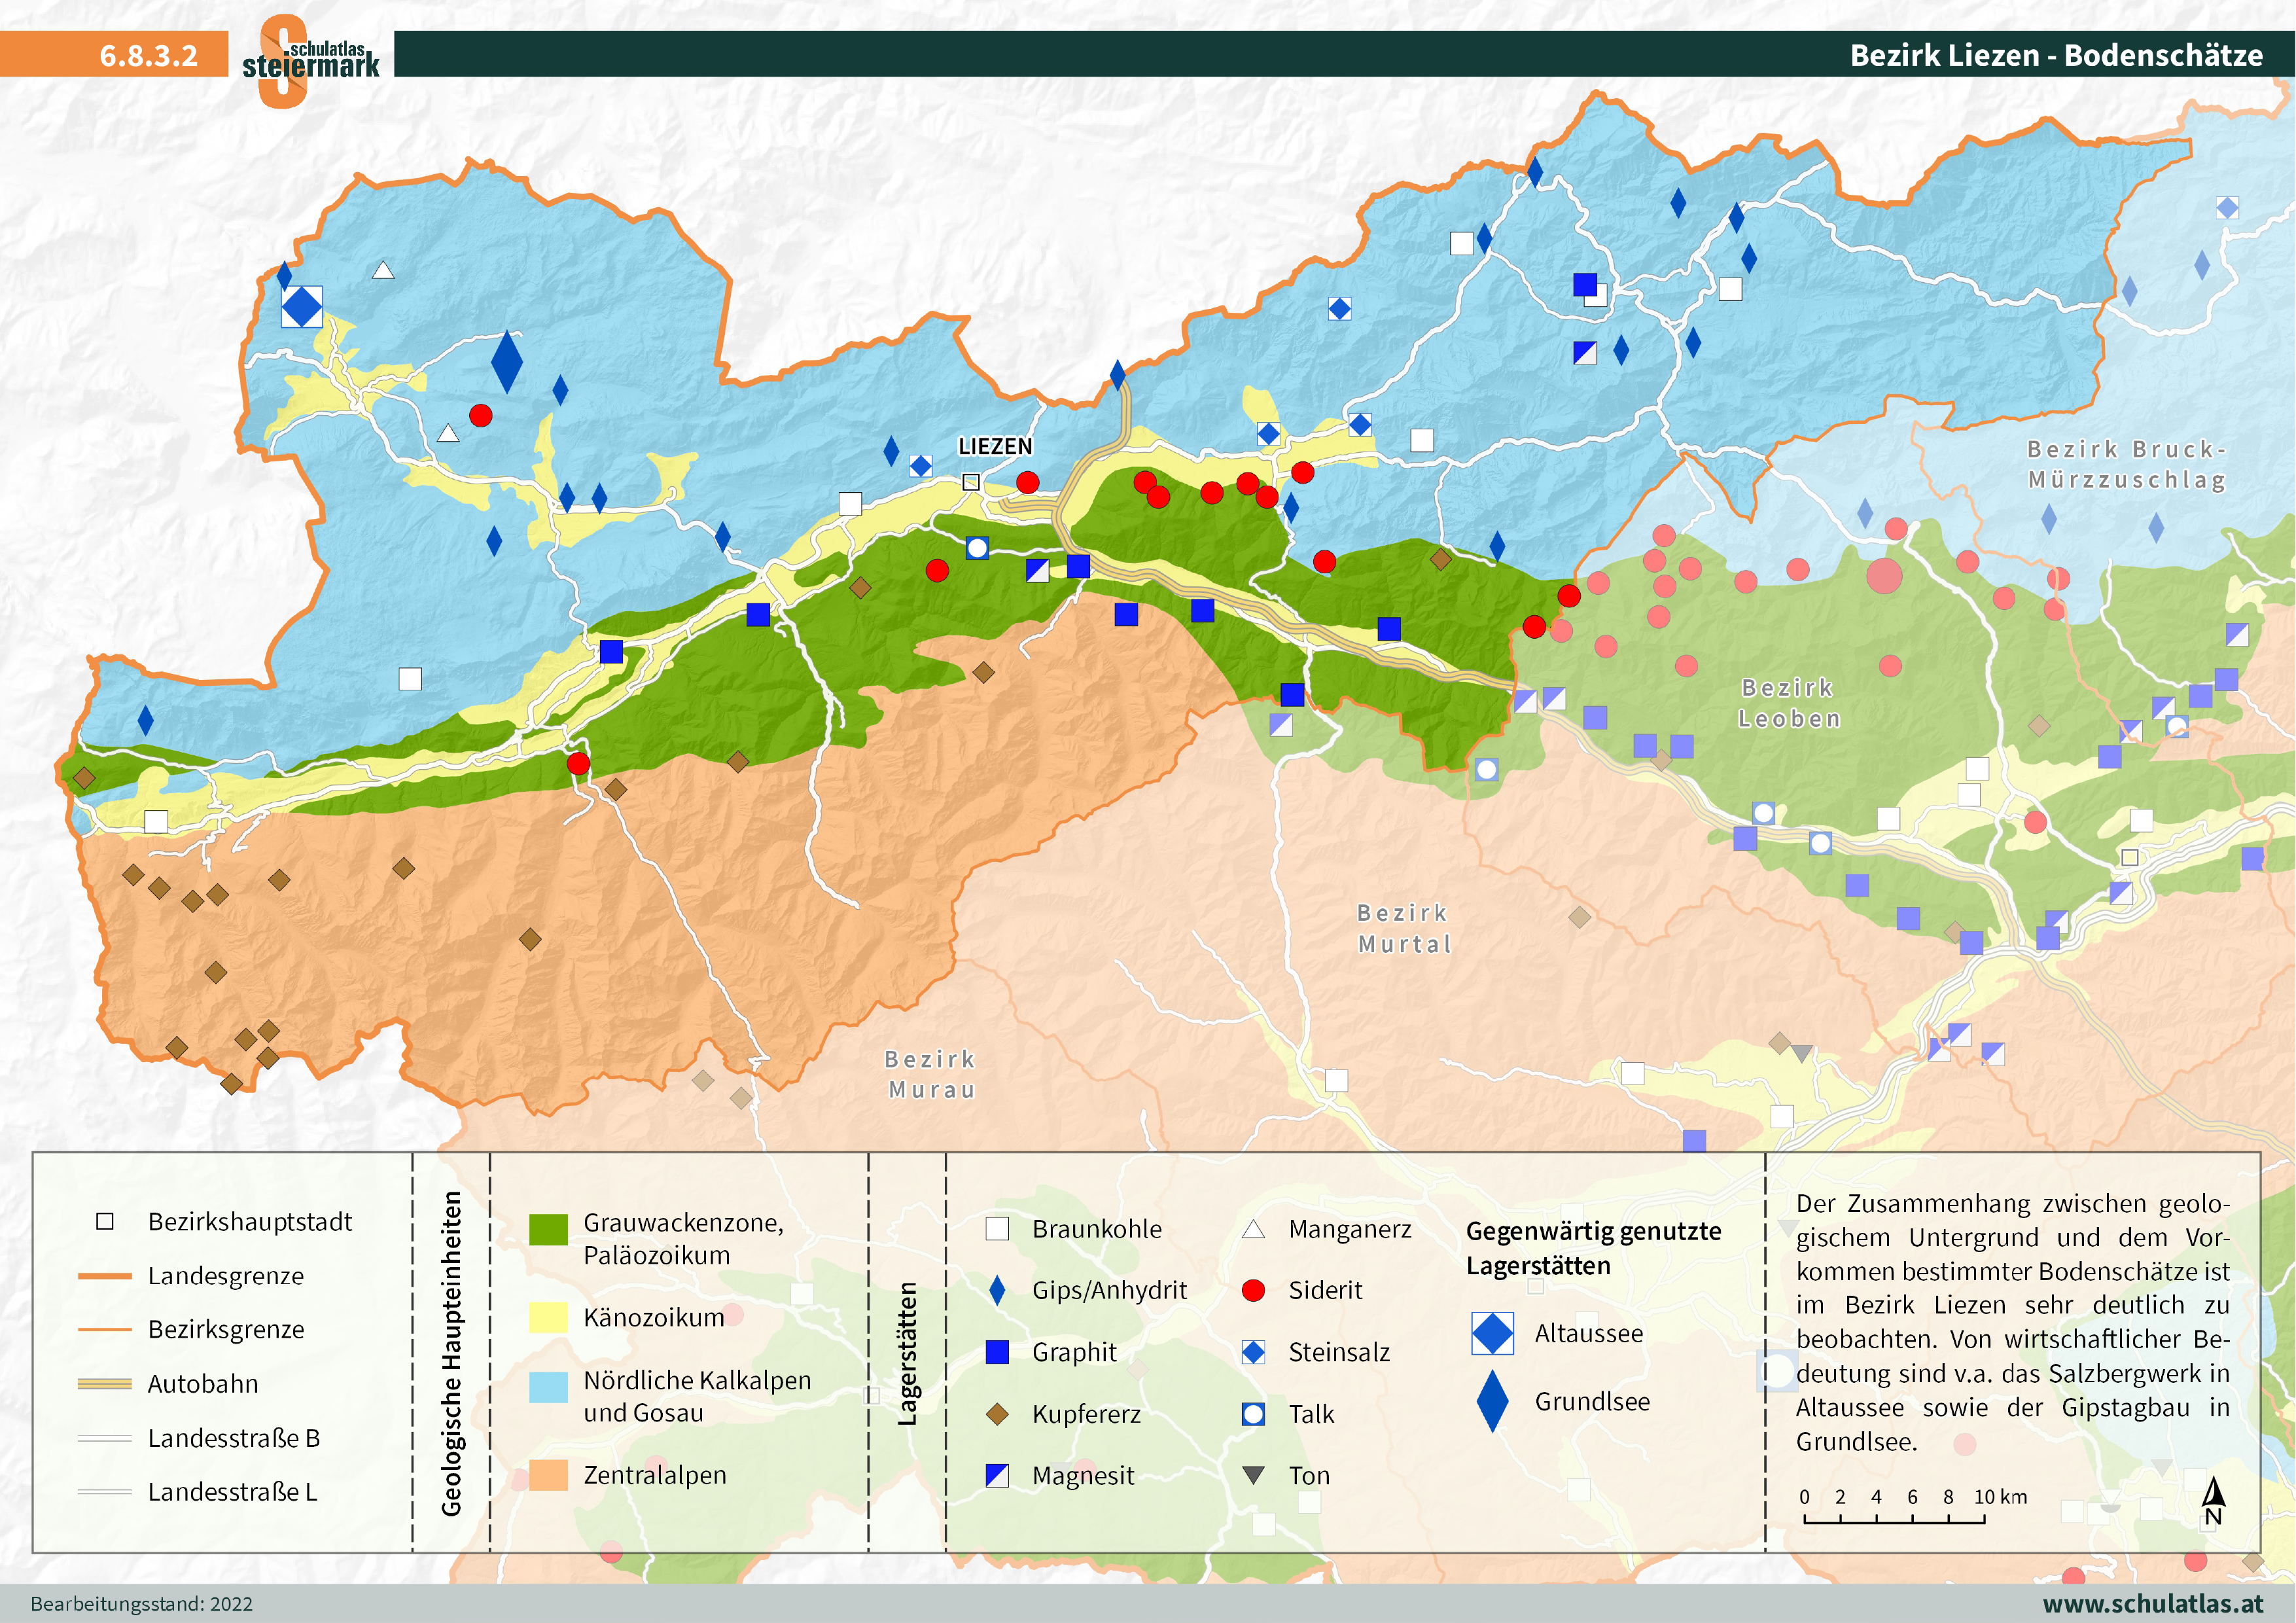Click the Siderit red circle legend icon
Viewport: 2296px width, 1623px height.
tap(1253, 1291)
